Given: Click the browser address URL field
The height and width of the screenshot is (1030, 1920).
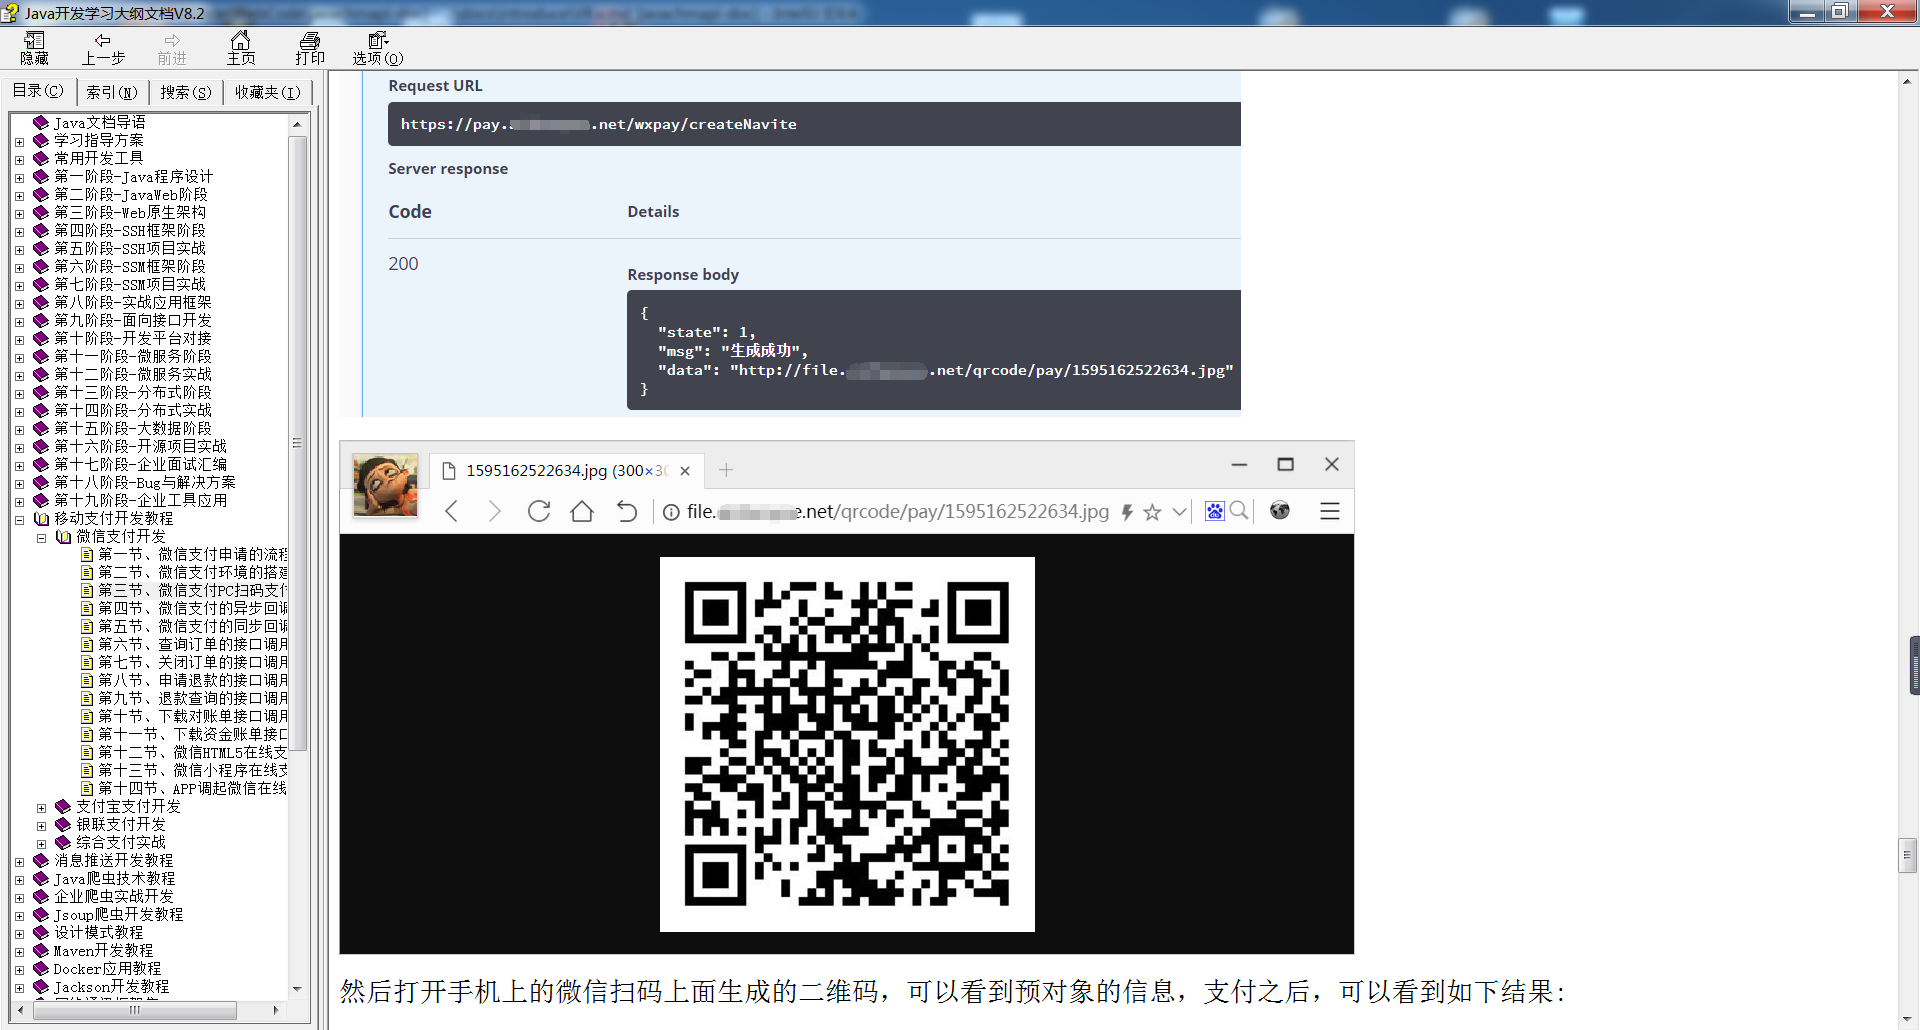Looking at the screenshot, I should click(x=898, y=512).
